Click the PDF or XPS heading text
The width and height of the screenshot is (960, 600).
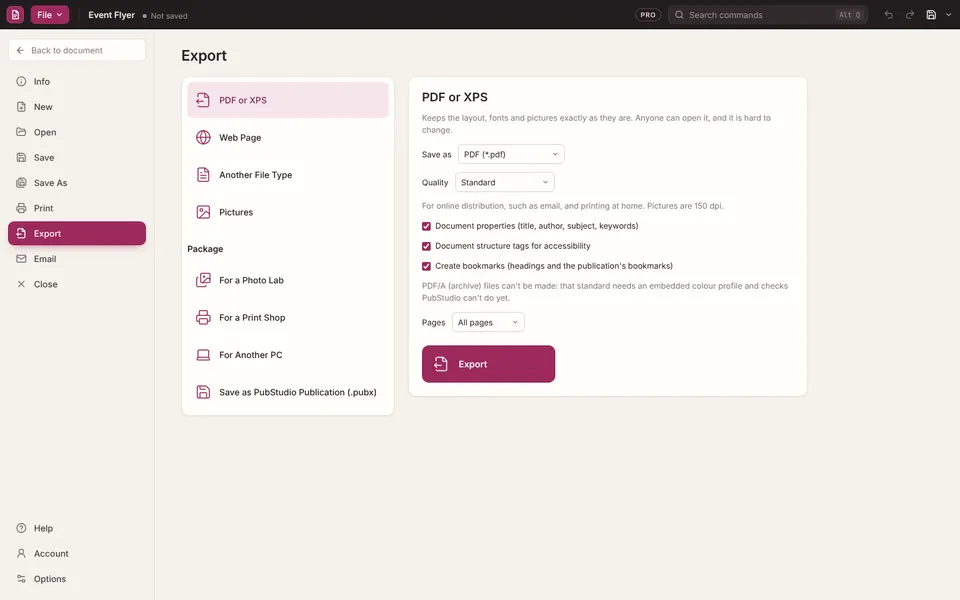point(455,97)
